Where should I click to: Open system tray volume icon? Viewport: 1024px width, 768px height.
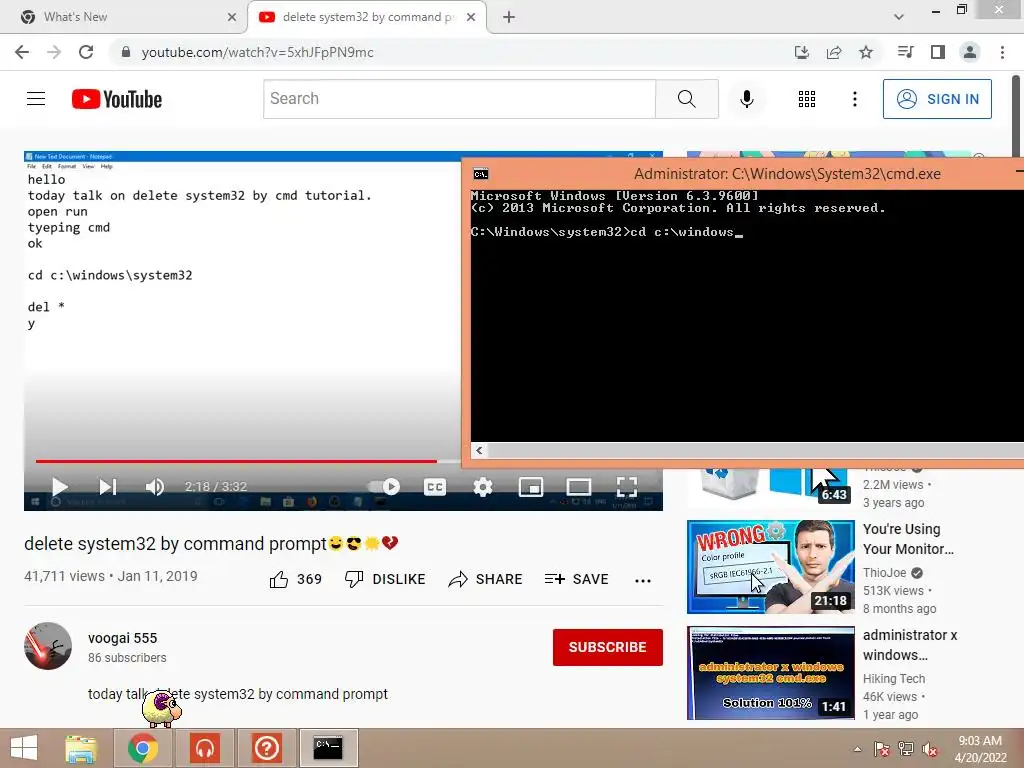[x=930, y=749]
